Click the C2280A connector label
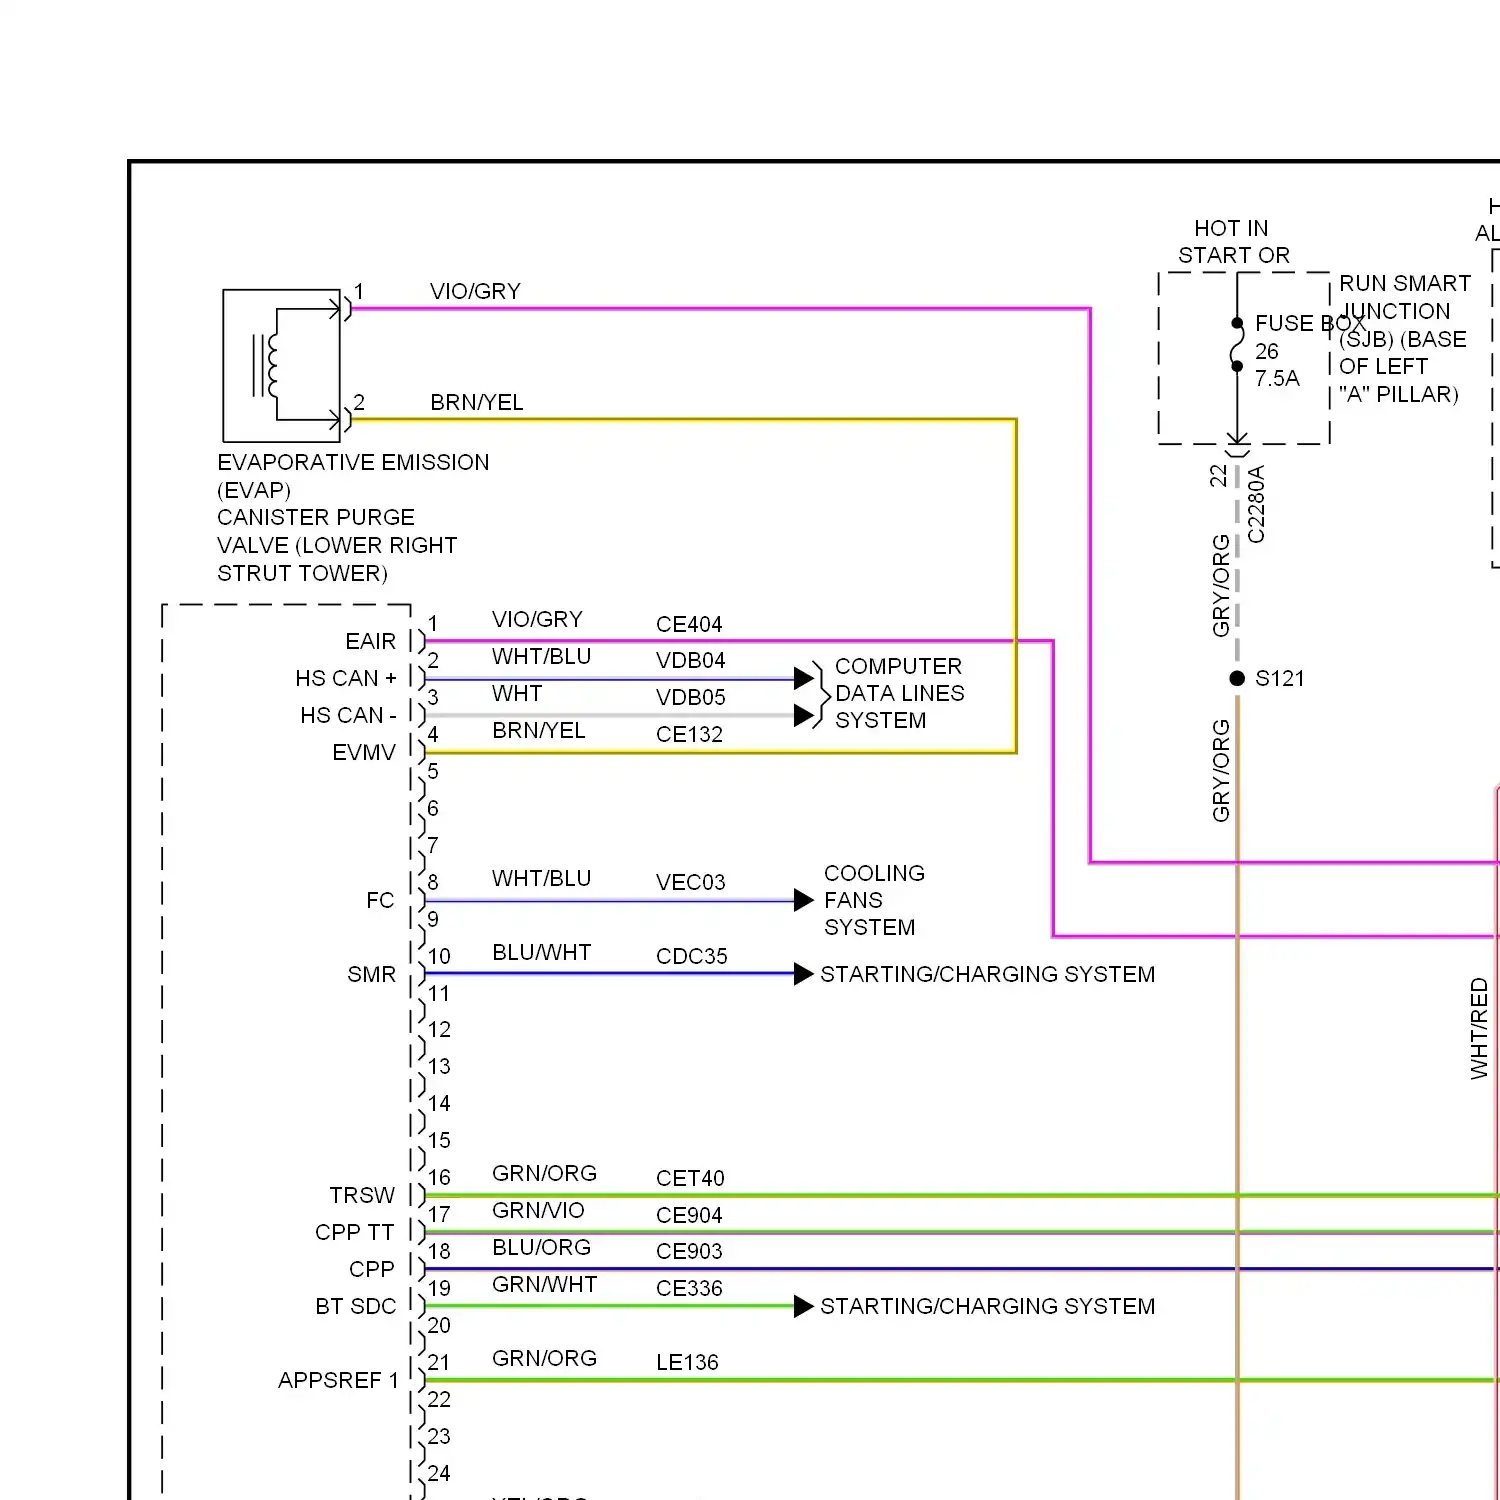This screenshot has width=1500, height=1500. (1257, 504)
